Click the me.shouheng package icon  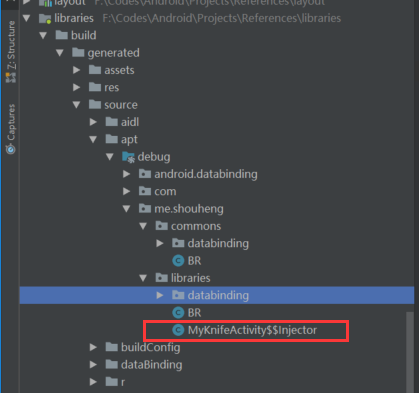click(x=145, y=208)
